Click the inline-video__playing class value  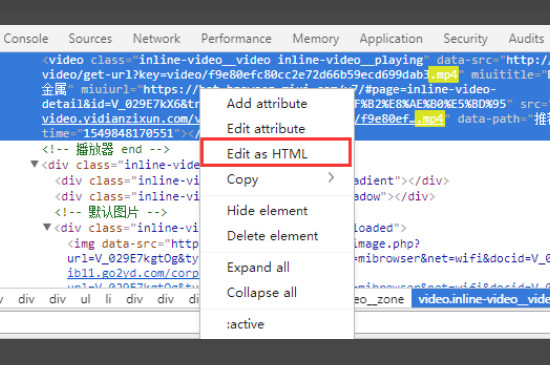(x=350, y=60)
